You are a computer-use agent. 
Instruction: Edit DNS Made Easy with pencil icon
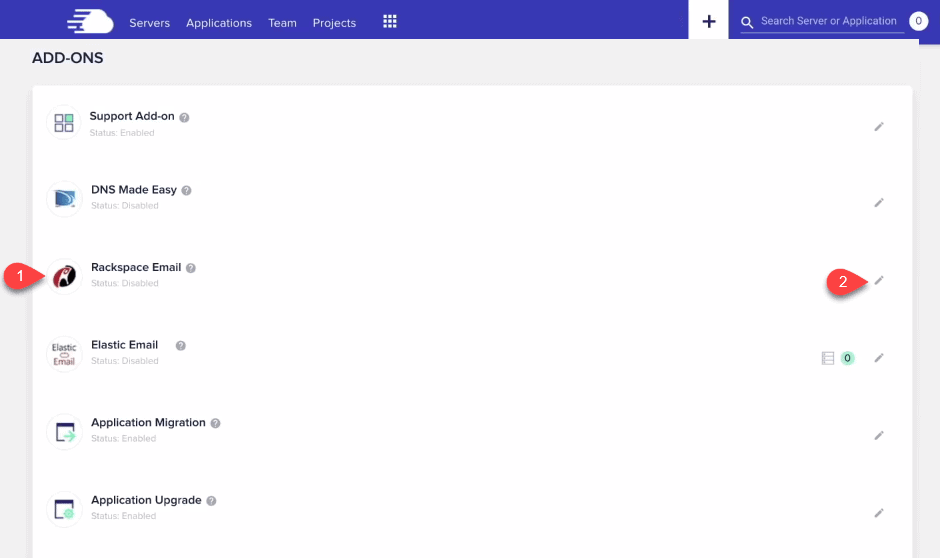[x=879, y=203]
